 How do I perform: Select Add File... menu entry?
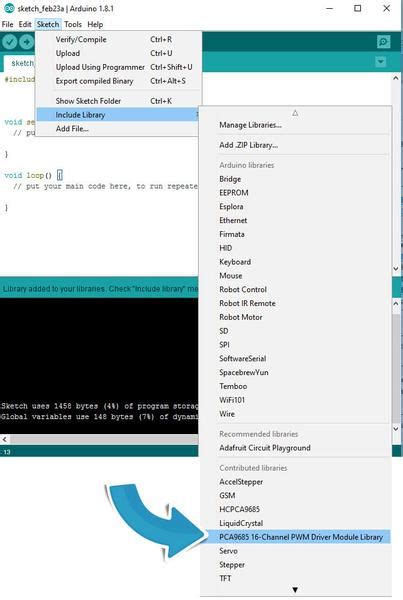(x=119, y=129)
